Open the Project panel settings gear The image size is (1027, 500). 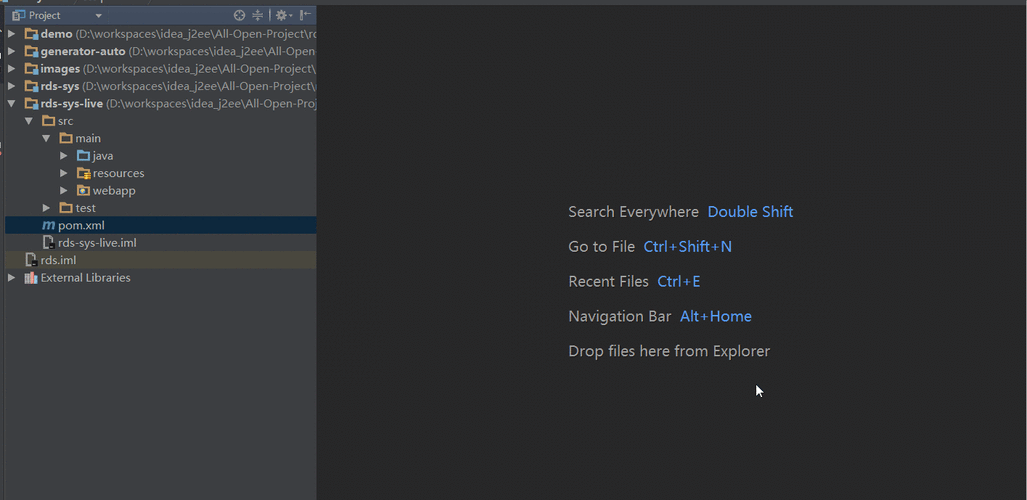(x=281, y=15)
